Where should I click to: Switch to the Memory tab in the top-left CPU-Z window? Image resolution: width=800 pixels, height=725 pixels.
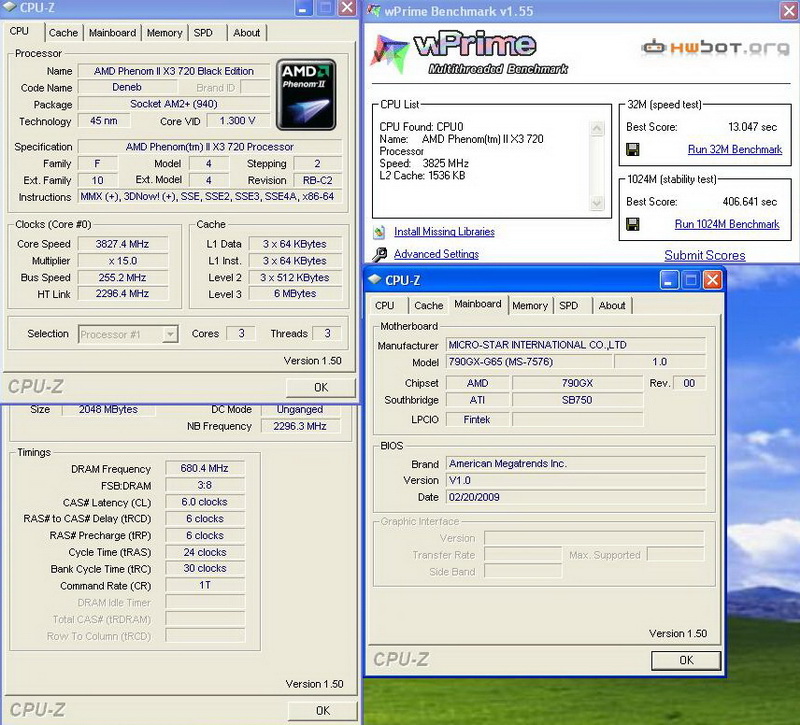(x=164, y=33)
